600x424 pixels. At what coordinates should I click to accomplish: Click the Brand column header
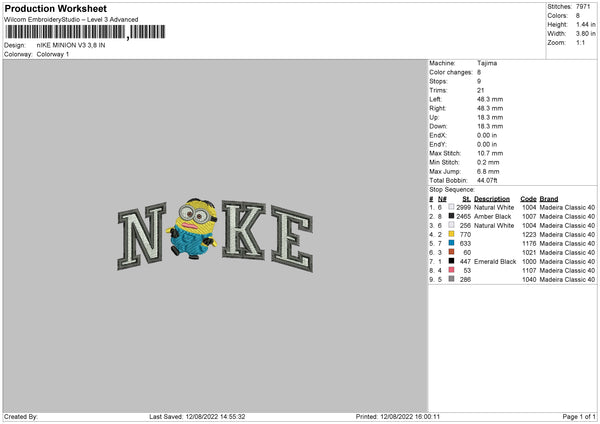click(x=549, y=199)
